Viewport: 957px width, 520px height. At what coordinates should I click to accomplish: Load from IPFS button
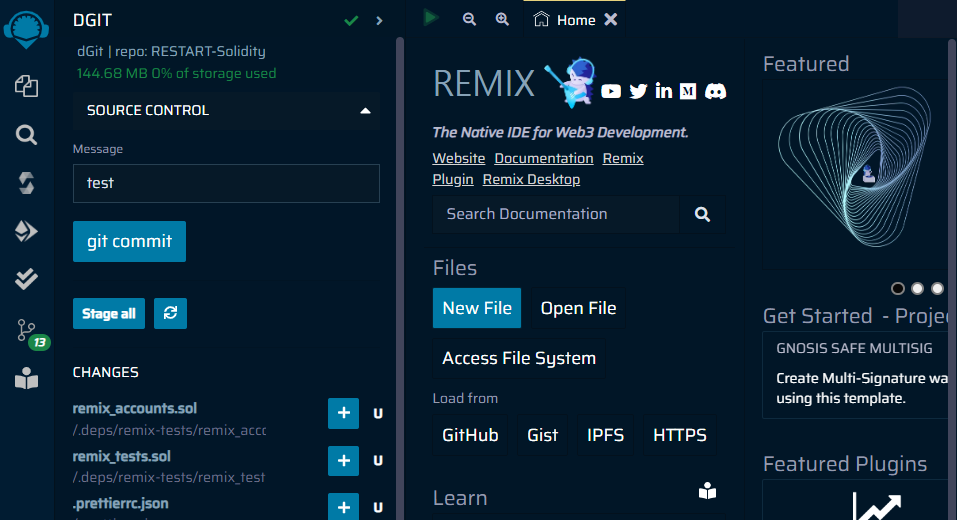click(605, 435)
